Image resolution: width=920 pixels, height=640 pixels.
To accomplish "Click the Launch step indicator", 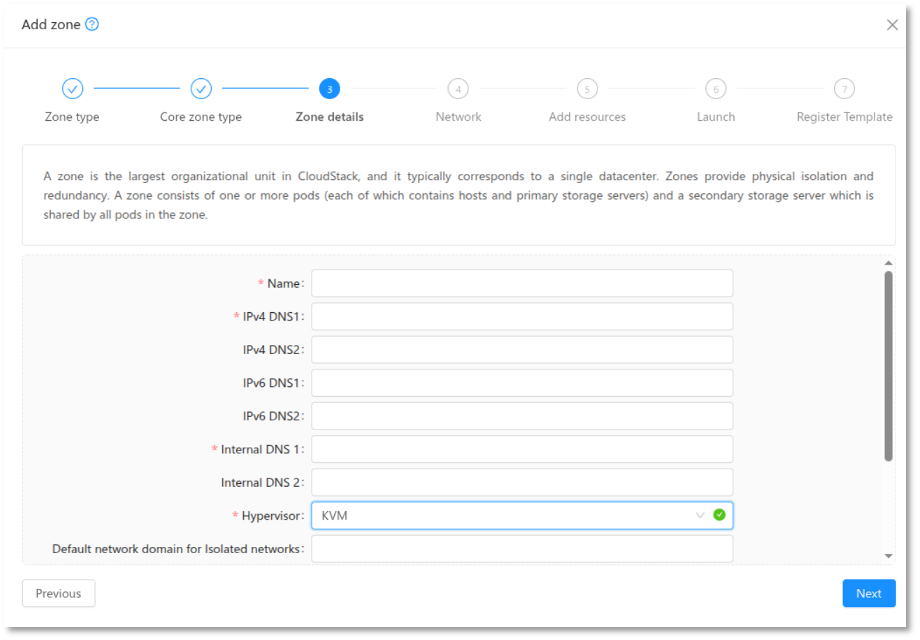I will (715, 88).
